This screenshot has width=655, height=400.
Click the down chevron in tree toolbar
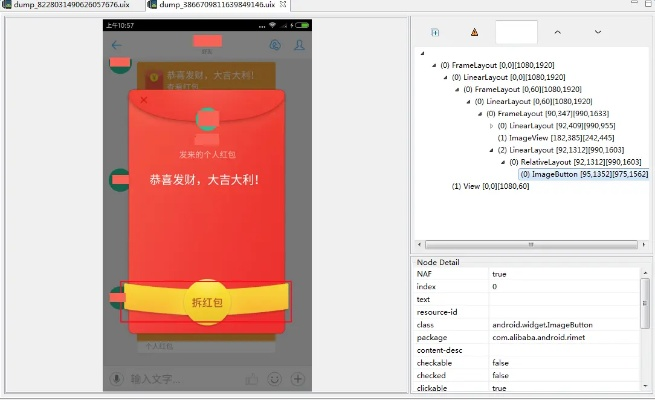click(598, 32)
